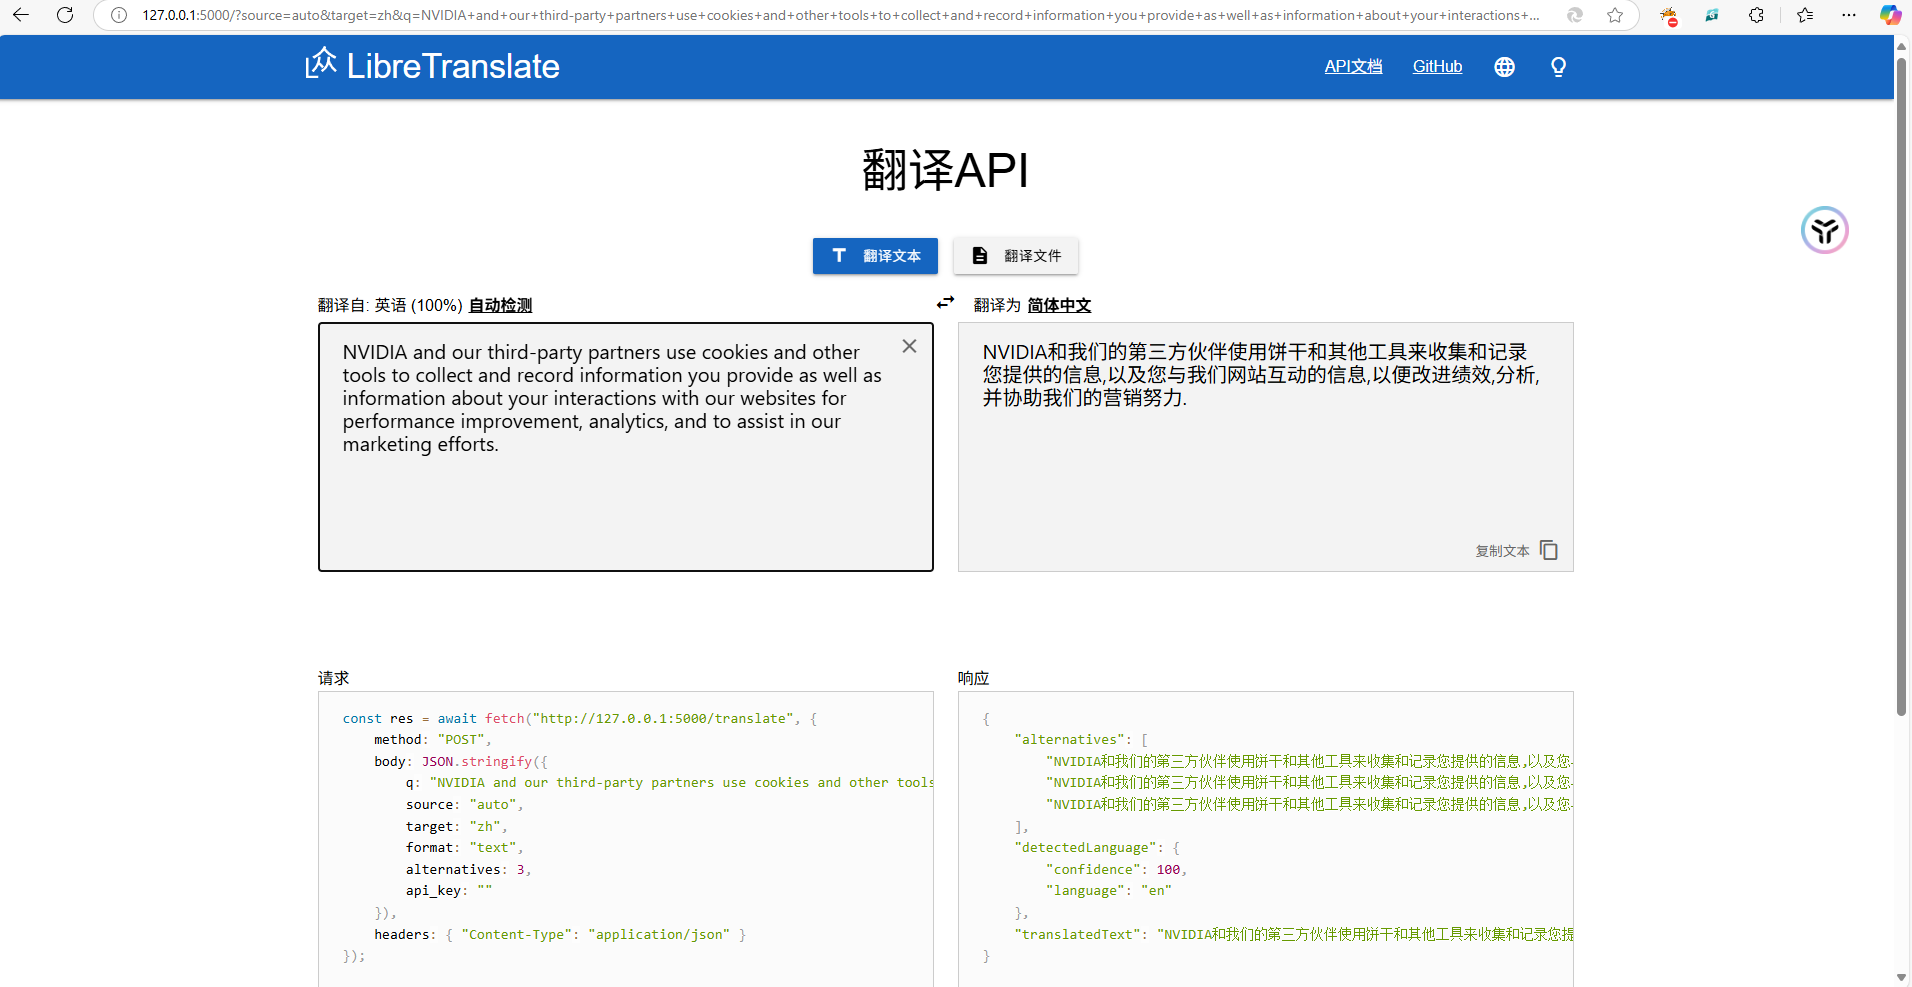Screen dimensions: 1912x987
Task: Click the document icon on 翻译文件 button
Action: coord(980,256)
